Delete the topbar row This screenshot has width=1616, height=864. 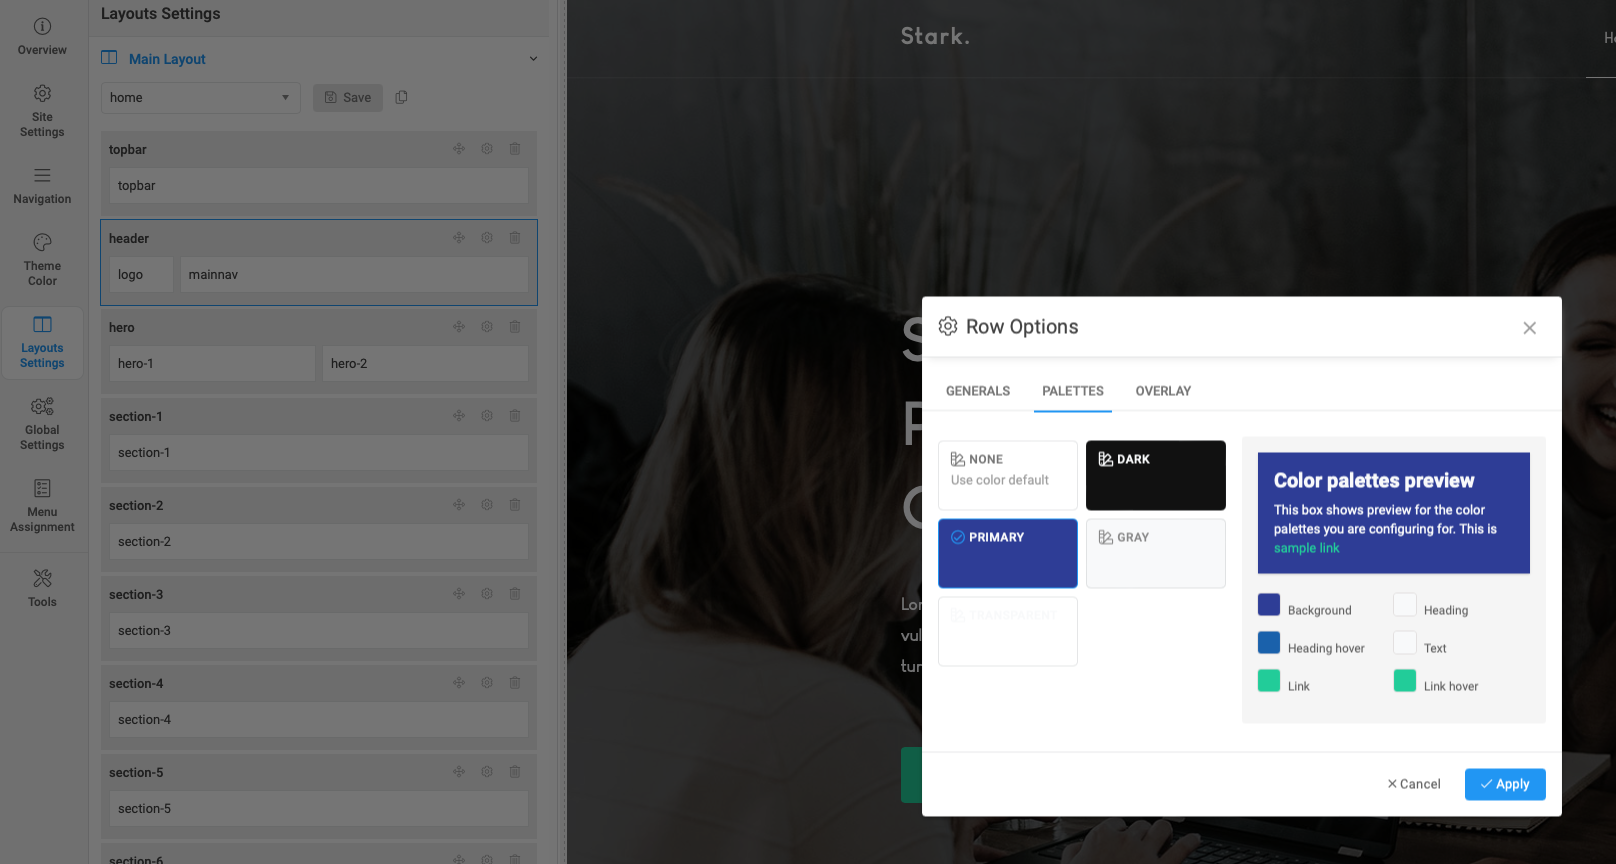[x=515, y=149]
